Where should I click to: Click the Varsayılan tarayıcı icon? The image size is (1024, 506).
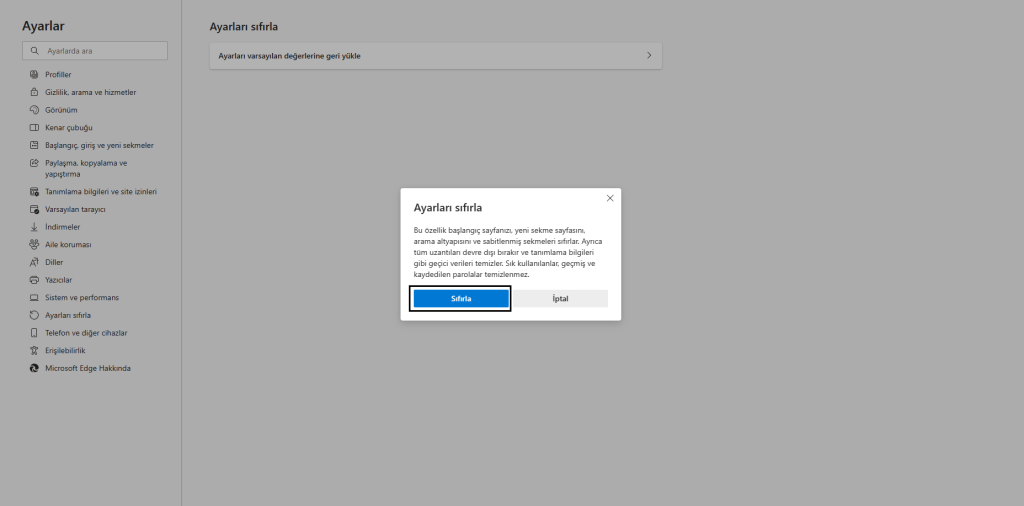point(34,210)
